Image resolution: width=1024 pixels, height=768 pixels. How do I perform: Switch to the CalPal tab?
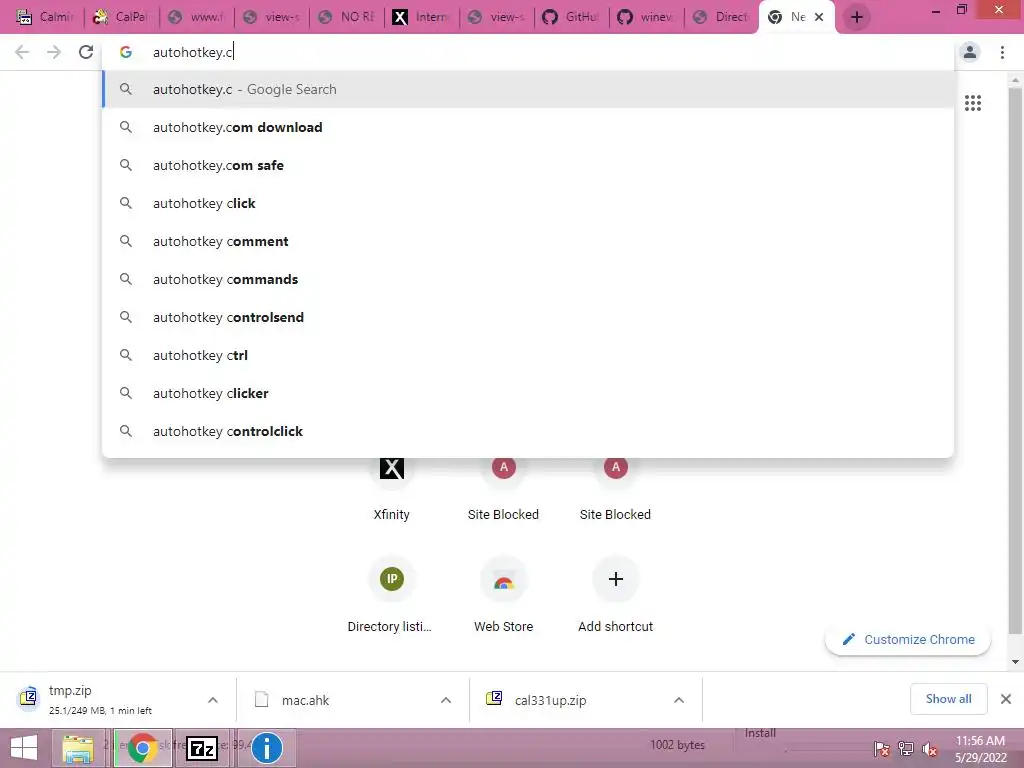click(x=121, y=17)
